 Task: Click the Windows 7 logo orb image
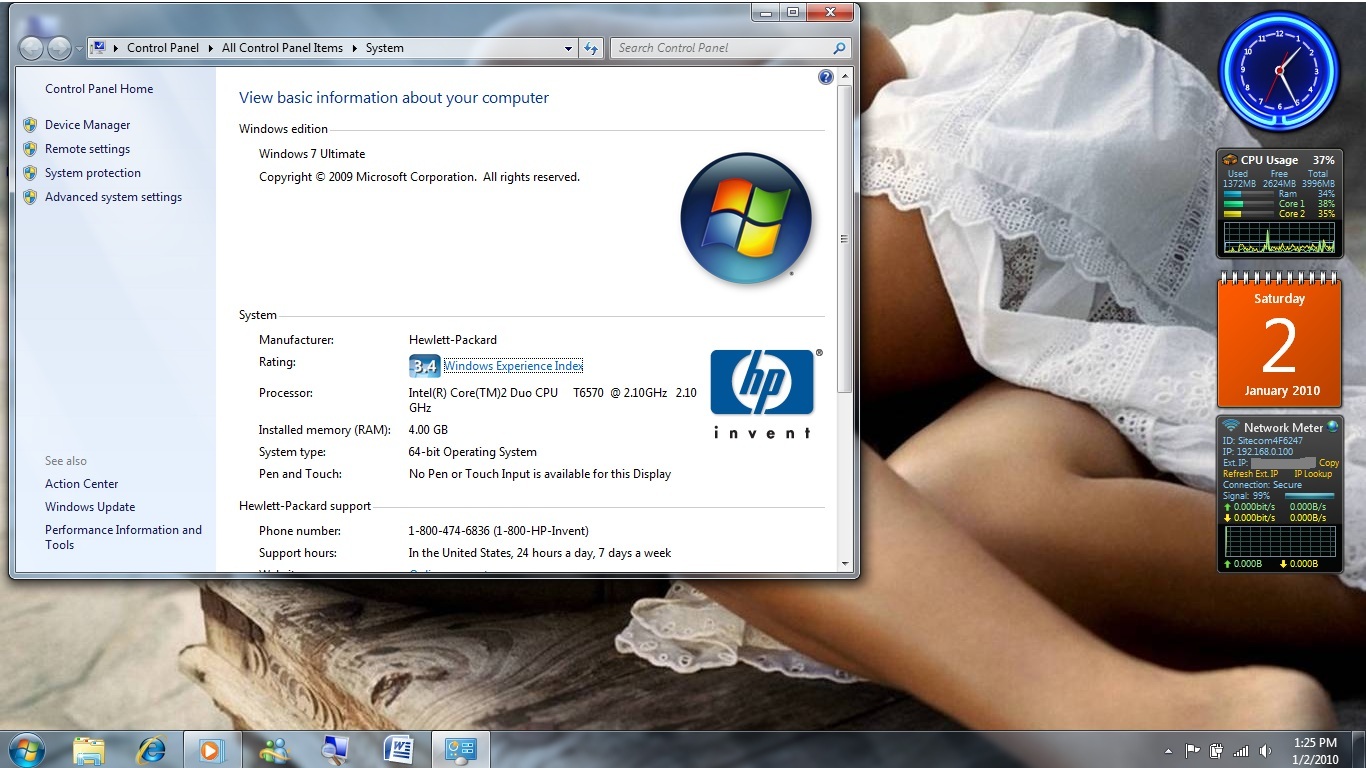coord(746,218)
